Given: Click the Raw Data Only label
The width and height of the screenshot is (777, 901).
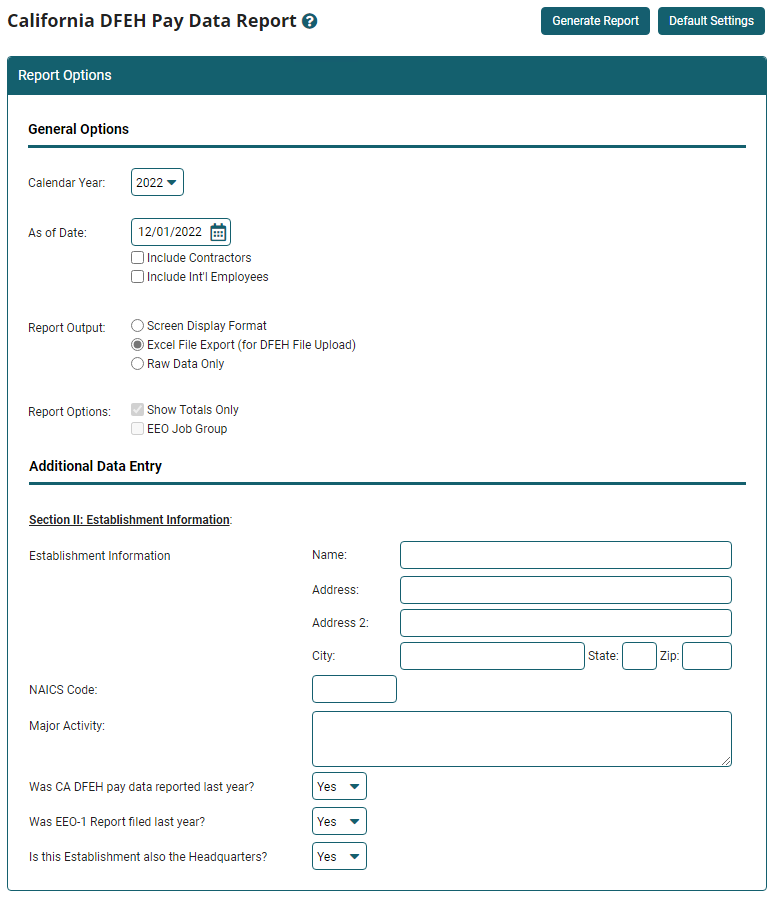Looking at the screenshot, I should tap(185, 364).
